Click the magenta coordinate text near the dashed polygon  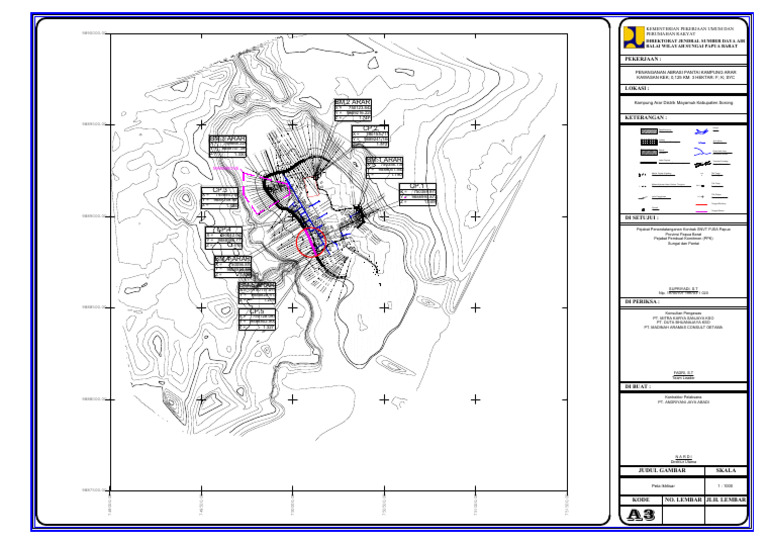(226, 168)
